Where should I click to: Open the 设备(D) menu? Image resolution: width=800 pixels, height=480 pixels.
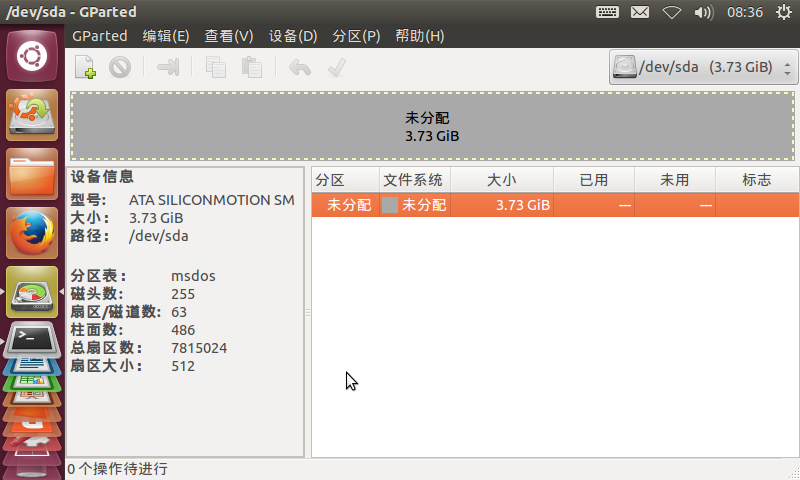pyautogui.click(x=293, y=36)
